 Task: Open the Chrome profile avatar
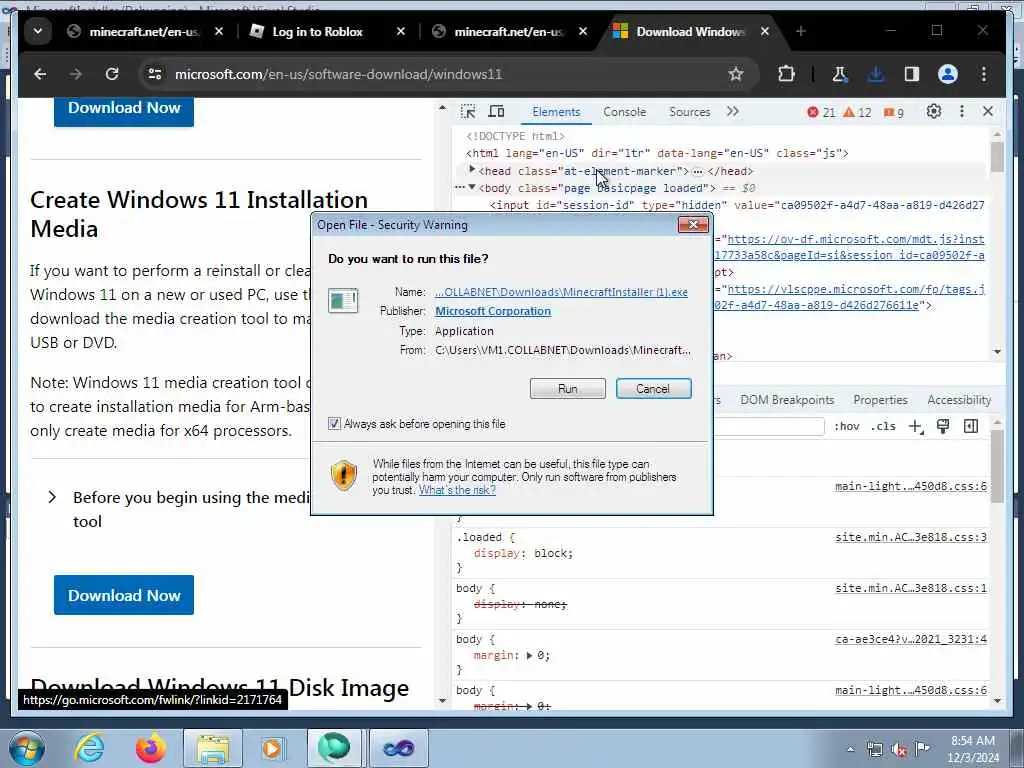click(x=948, y=74)
